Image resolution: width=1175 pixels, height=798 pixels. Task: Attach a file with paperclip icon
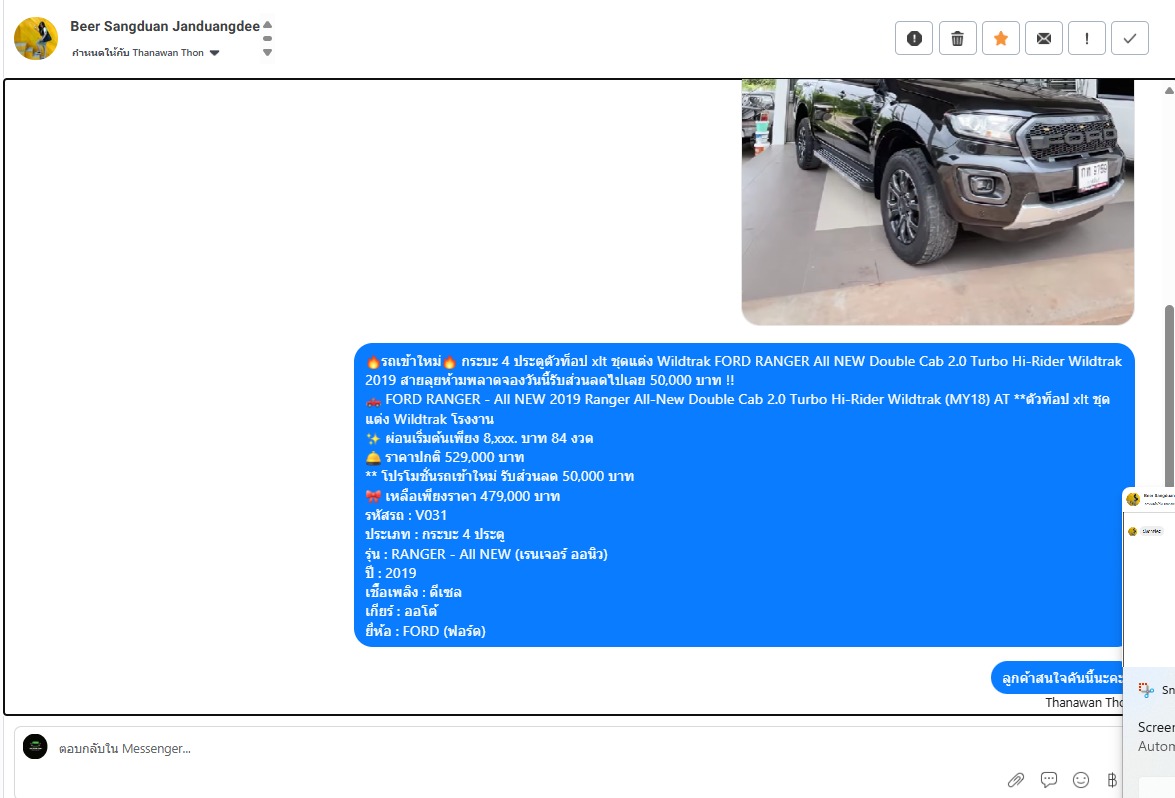1015,780
